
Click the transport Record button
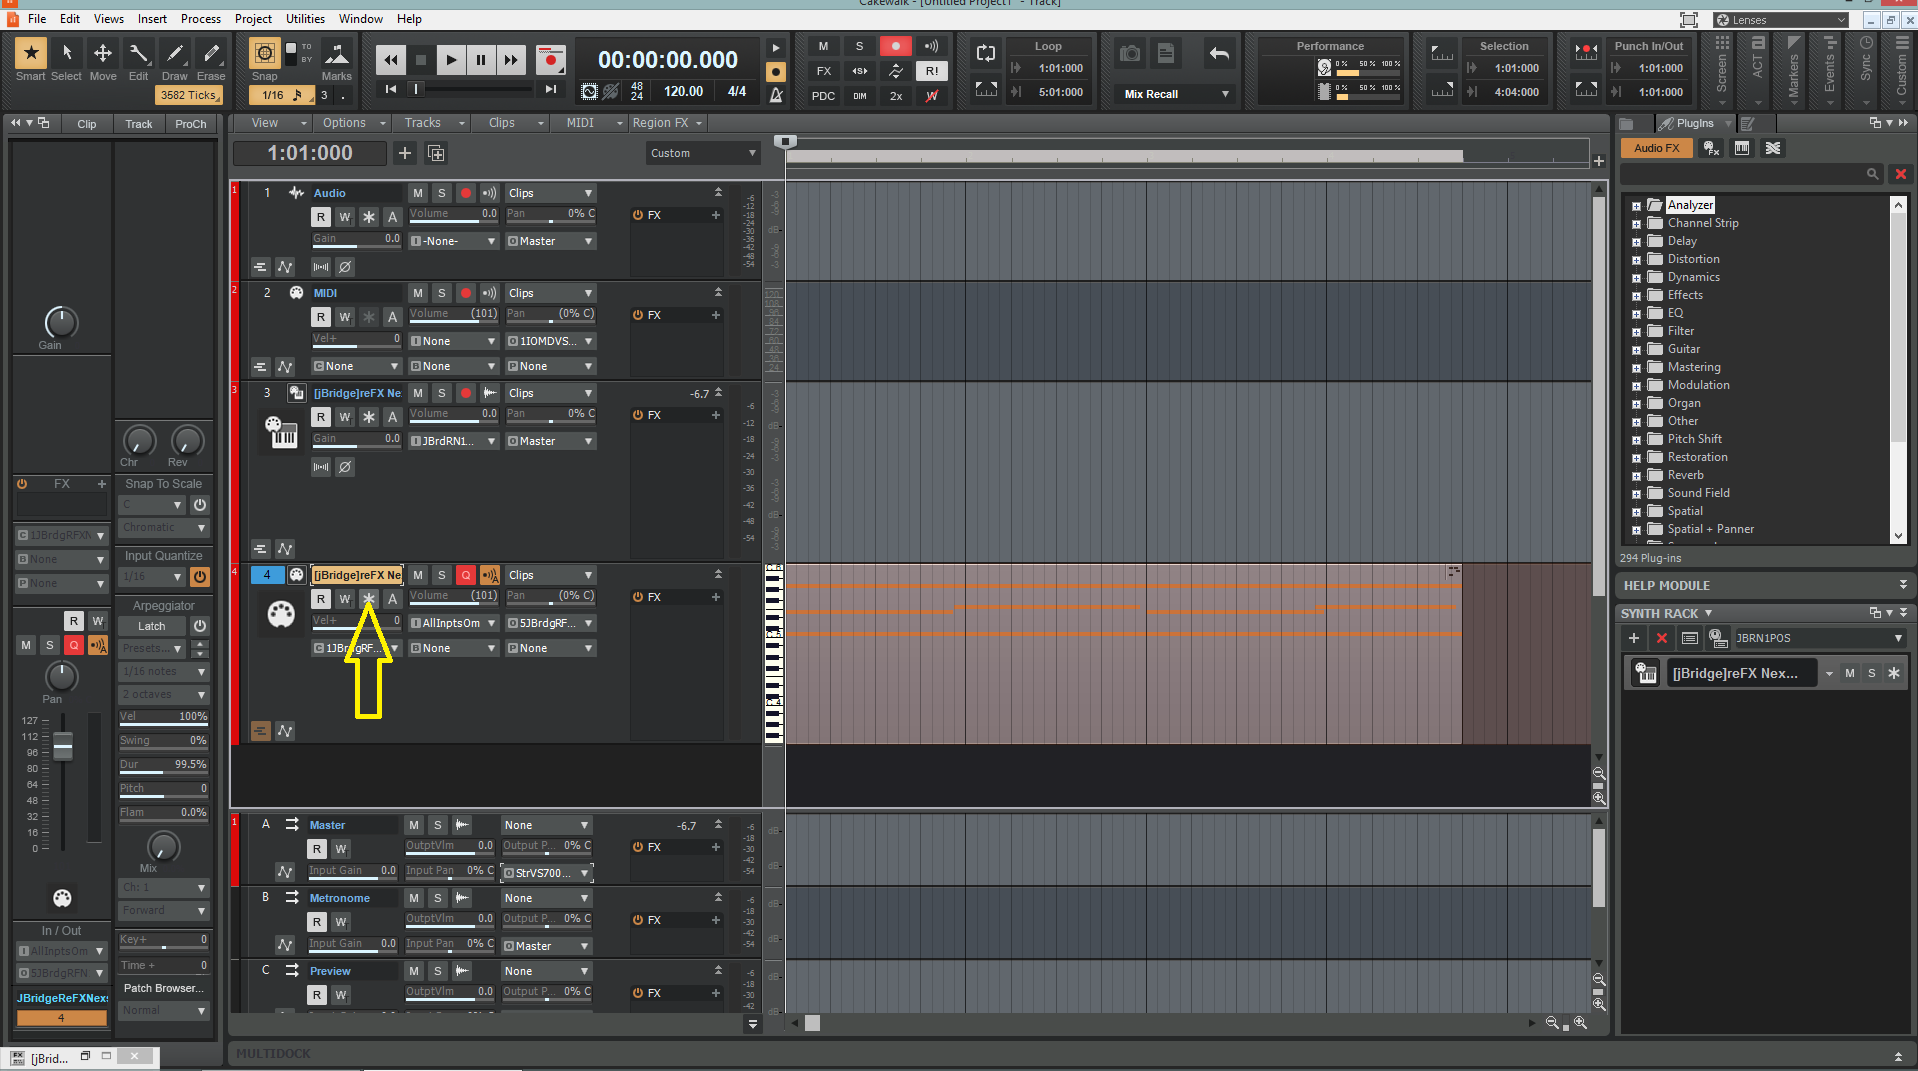pyautogui.click(x=550, y=60)
